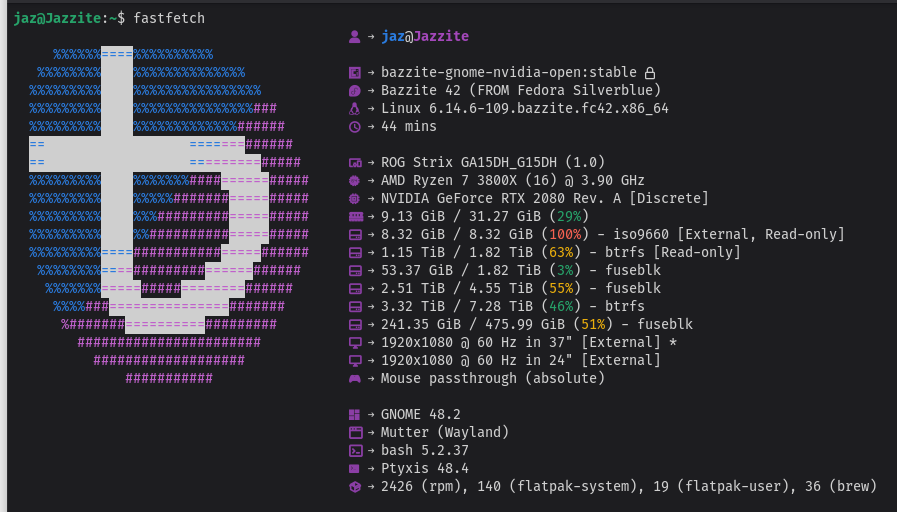Click the Bazzite ASCII art logo
Viewport: 897px width, 512px height.
[x=169, y=216]
